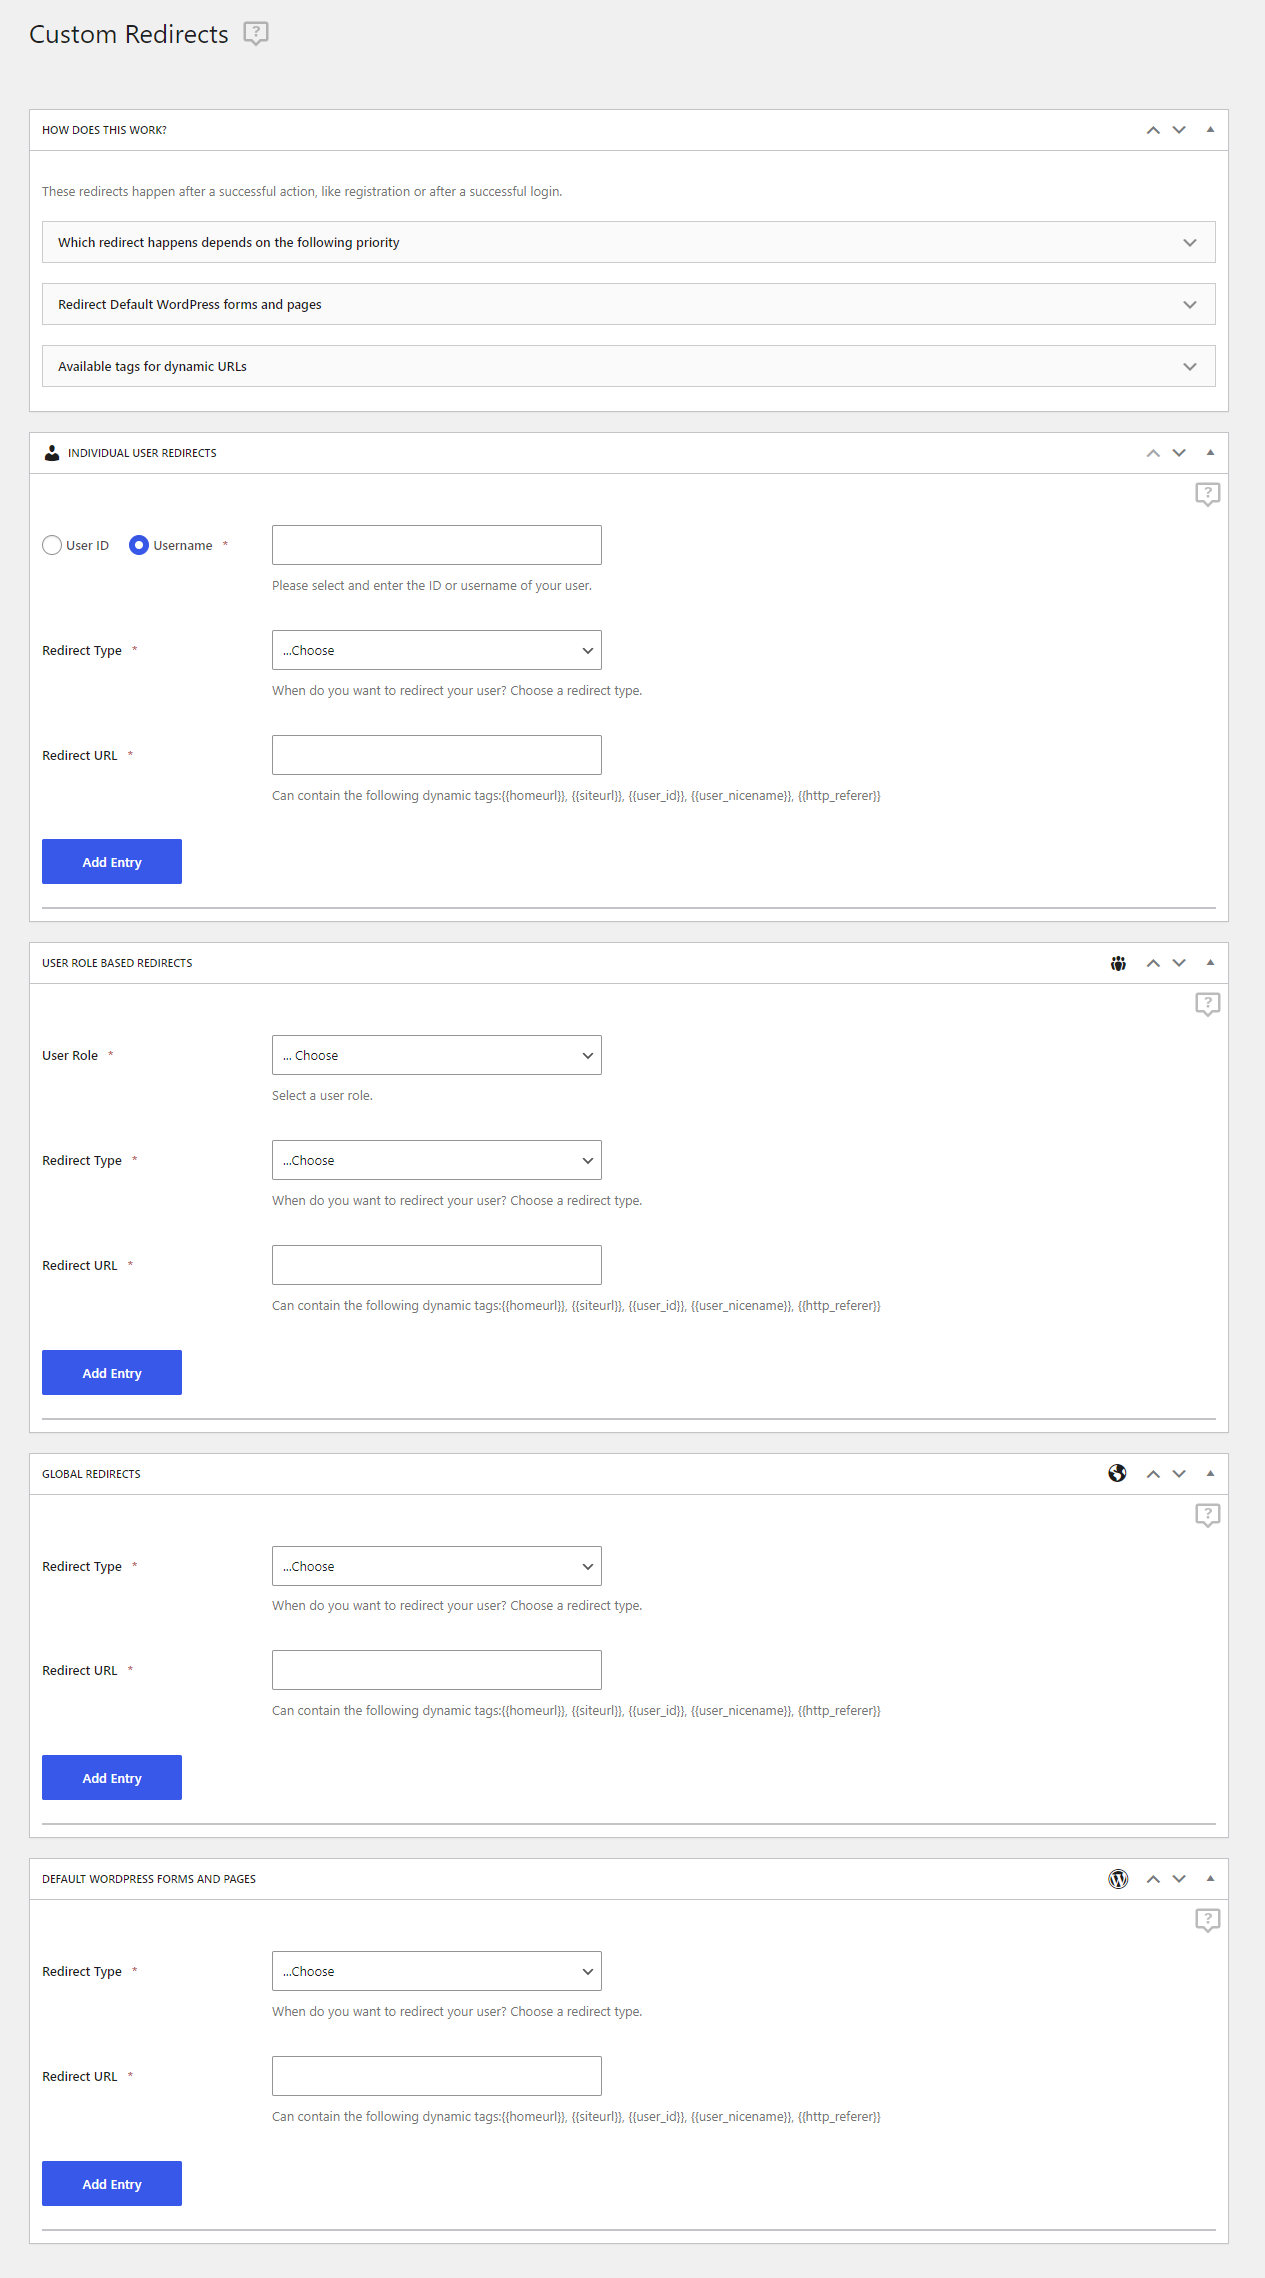The image size is (1265, 2278).
Task: Open Redirect Type dropdown in Individual User Redirects
Action: click(437, 650)
